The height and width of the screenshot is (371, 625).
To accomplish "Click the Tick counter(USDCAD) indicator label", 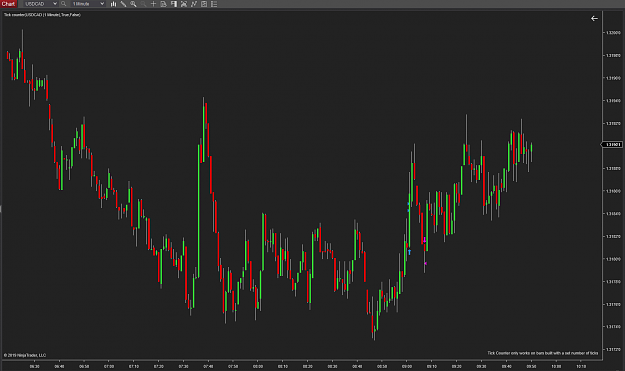I will tap(42, 15).
